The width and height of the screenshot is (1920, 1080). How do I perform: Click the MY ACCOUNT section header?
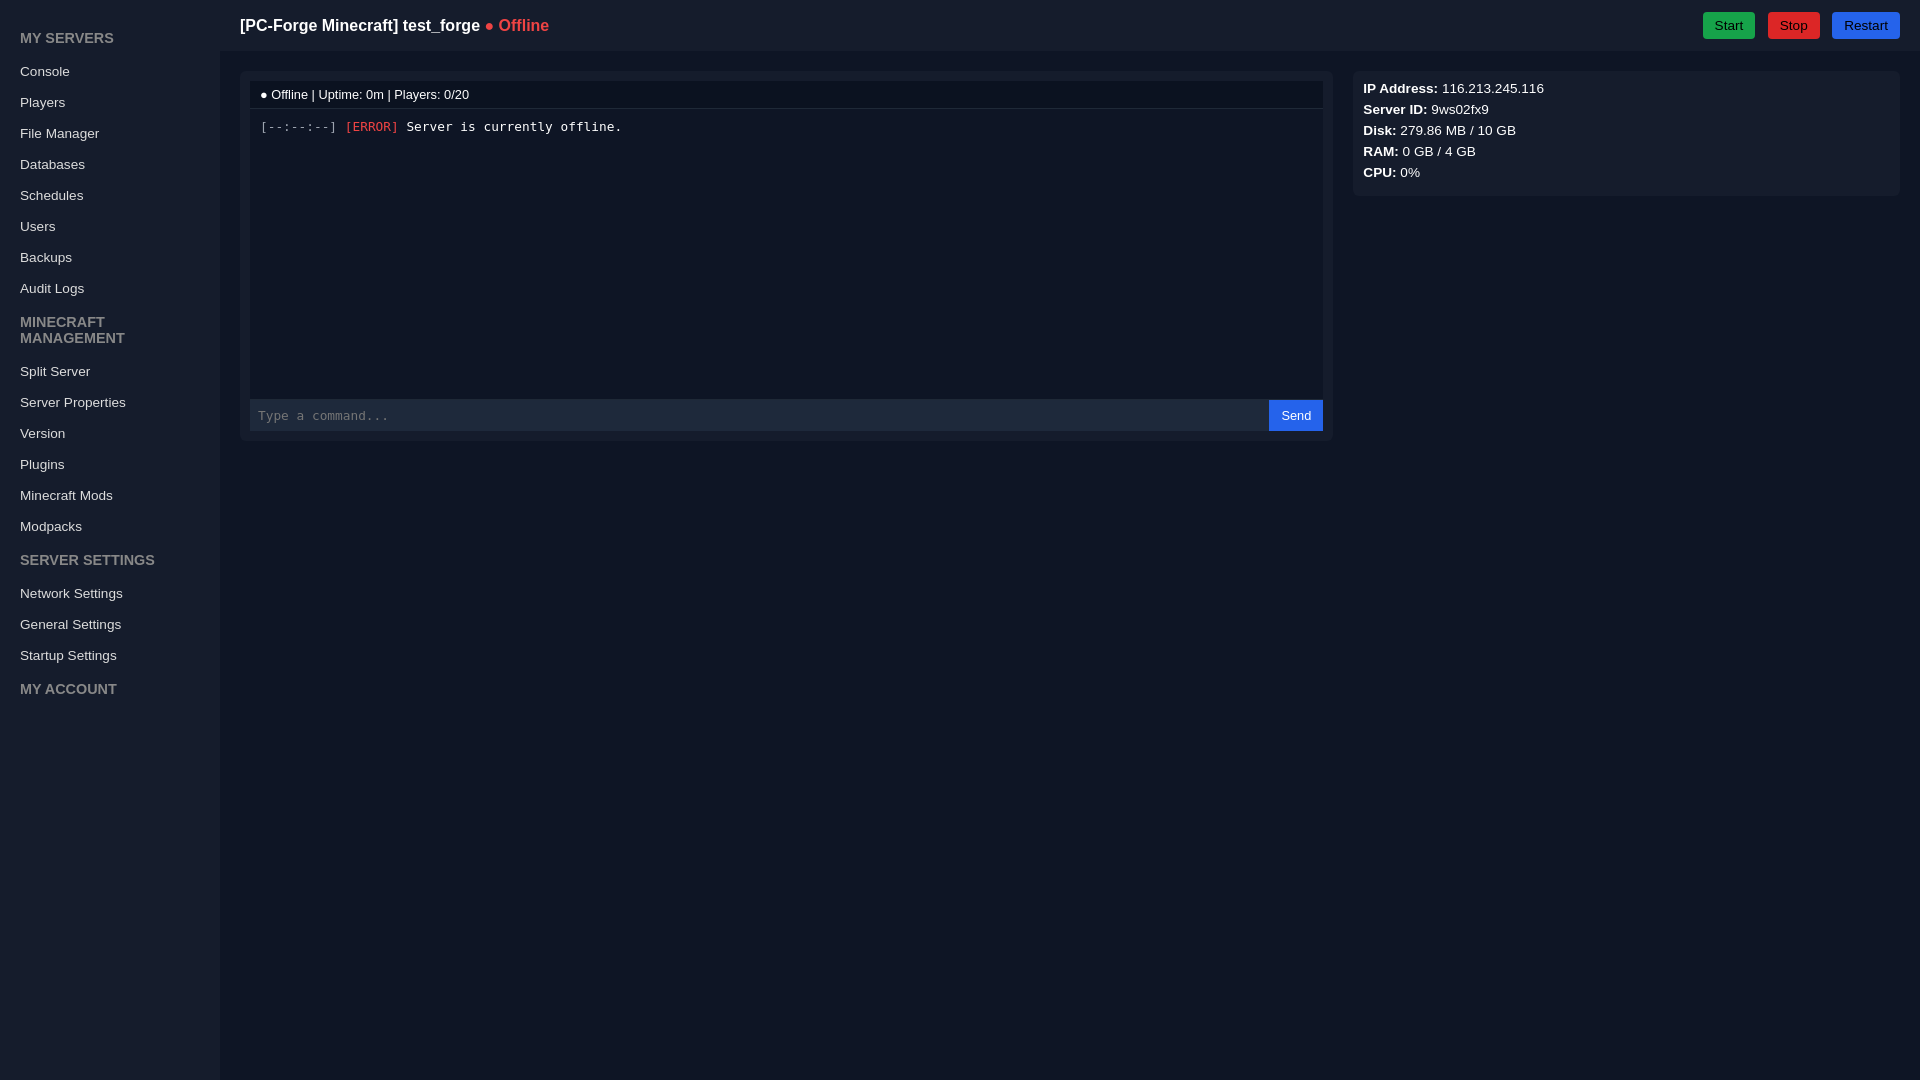68,689
